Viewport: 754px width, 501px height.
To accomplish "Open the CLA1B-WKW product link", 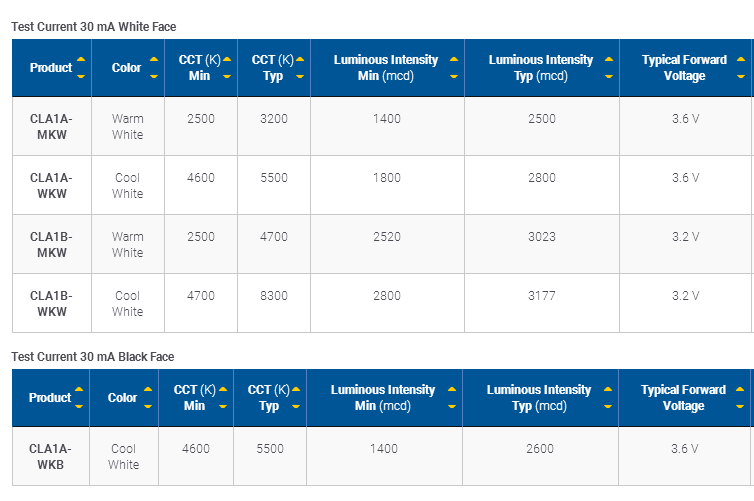I will (51, 304).
